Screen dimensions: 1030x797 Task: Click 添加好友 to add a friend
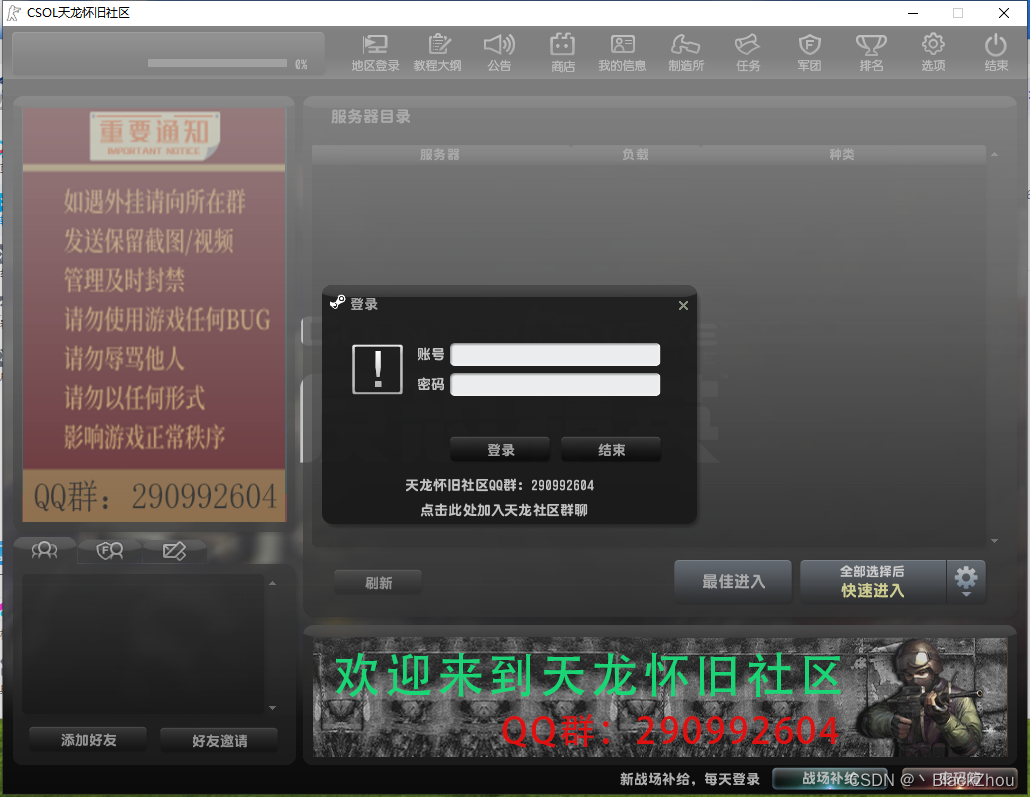pyautogui.click(x=87, y=740)
